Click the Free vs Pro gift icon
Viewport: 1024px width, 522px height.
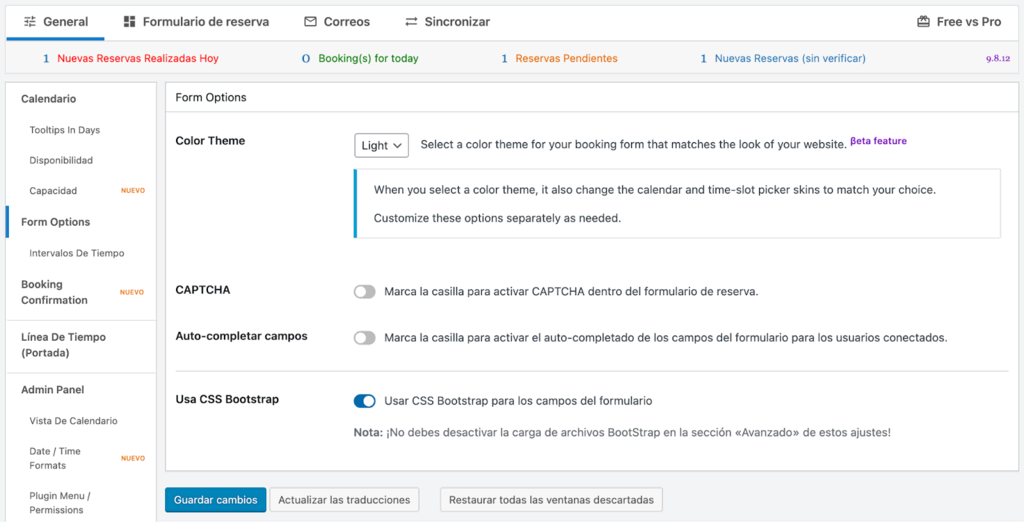[923, 21]
